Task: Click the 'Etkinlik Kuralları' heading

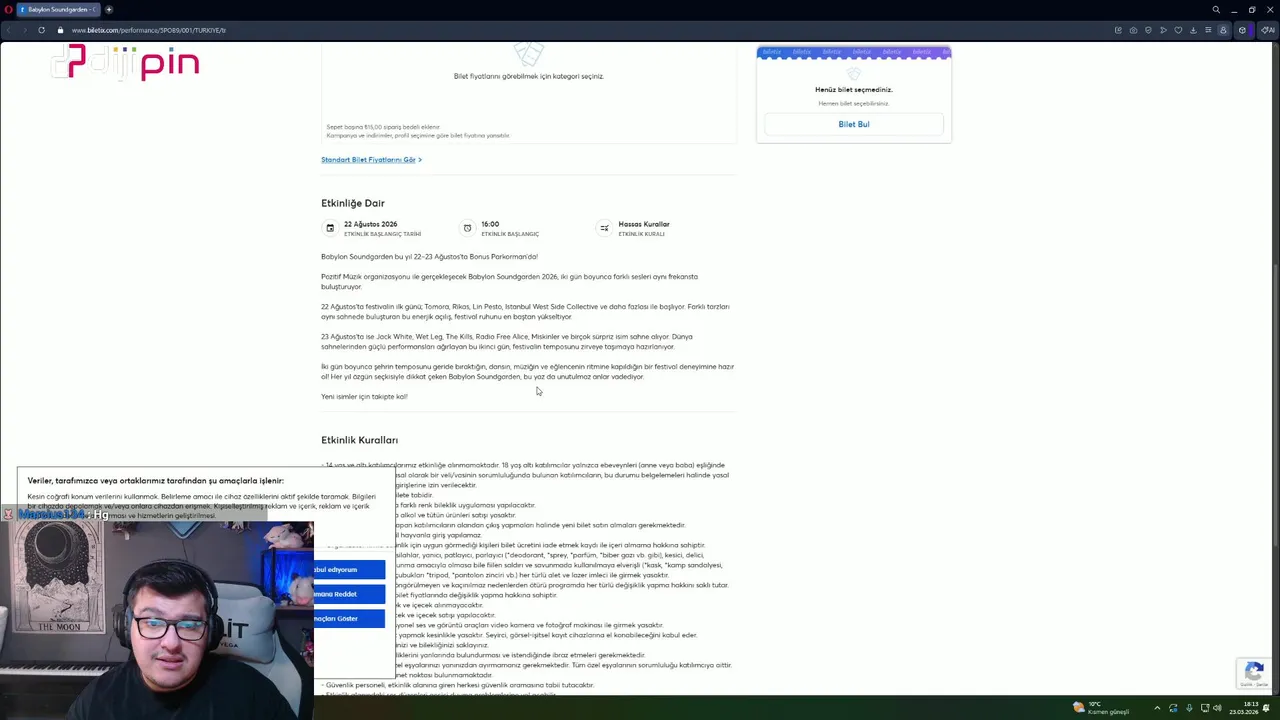Action: click(359, 440)
